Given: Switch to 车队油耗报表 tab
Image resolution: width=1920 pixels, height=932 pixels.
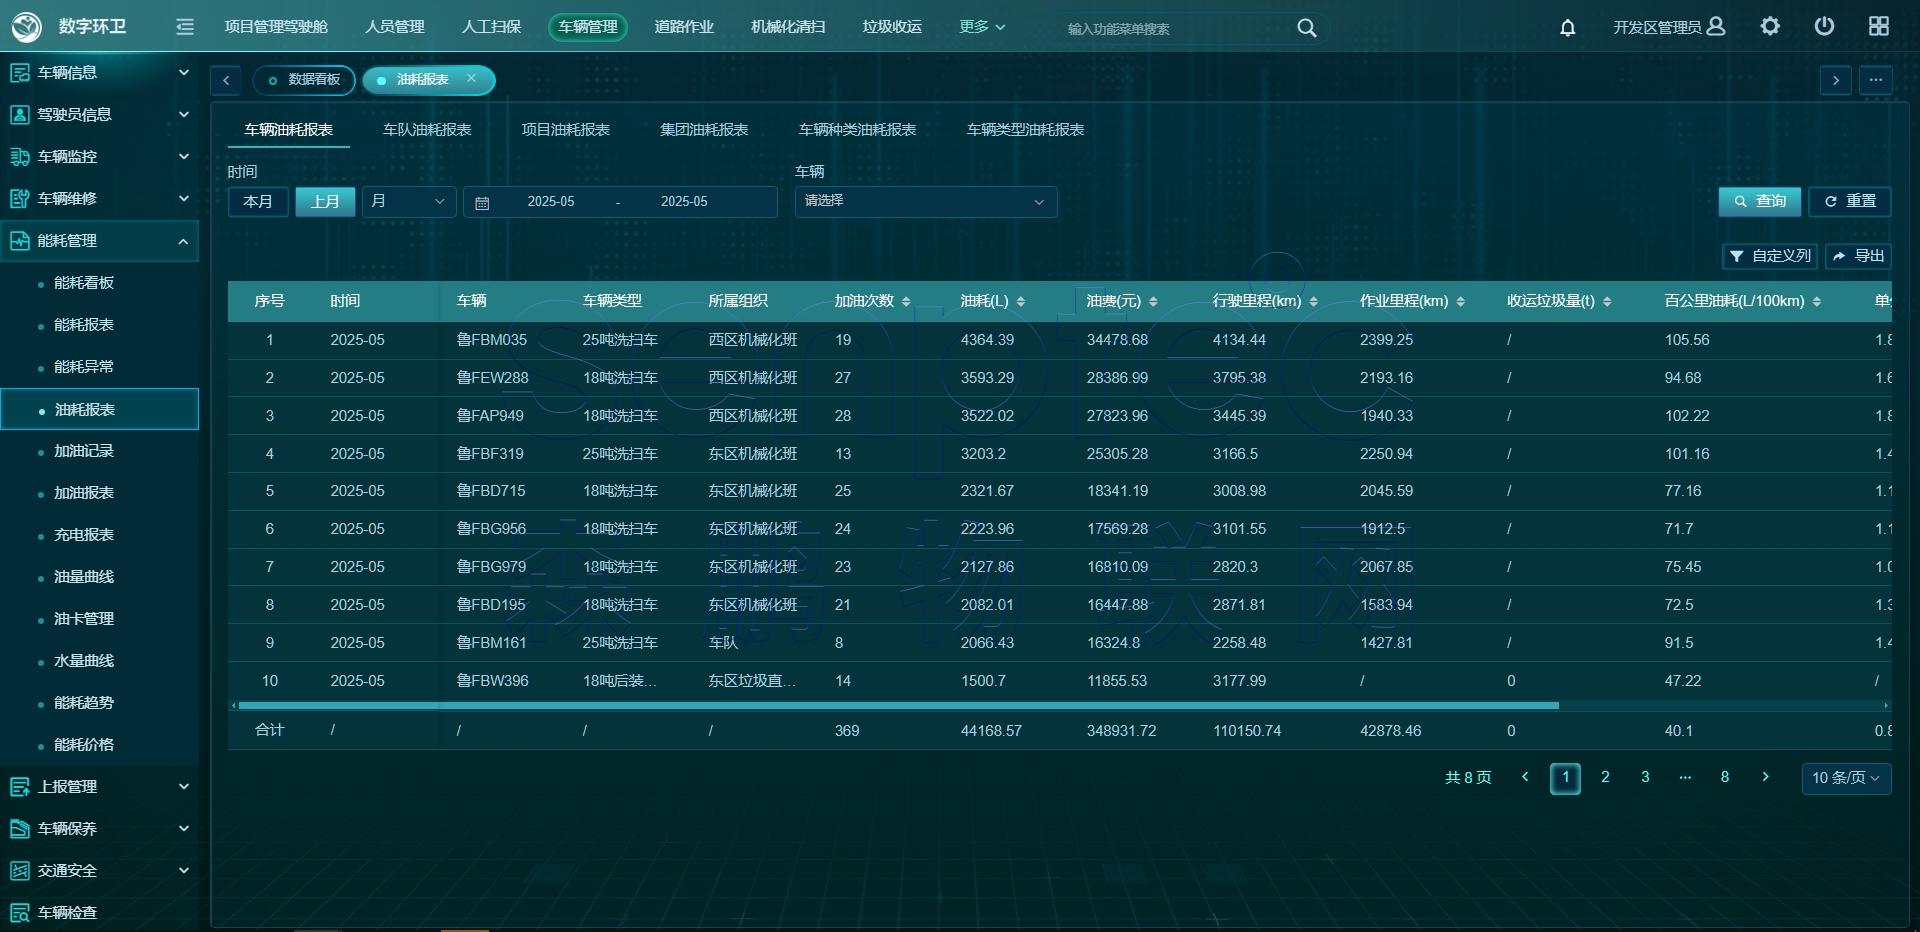Looking at the screenshot, I should click(x=427, y=130).
